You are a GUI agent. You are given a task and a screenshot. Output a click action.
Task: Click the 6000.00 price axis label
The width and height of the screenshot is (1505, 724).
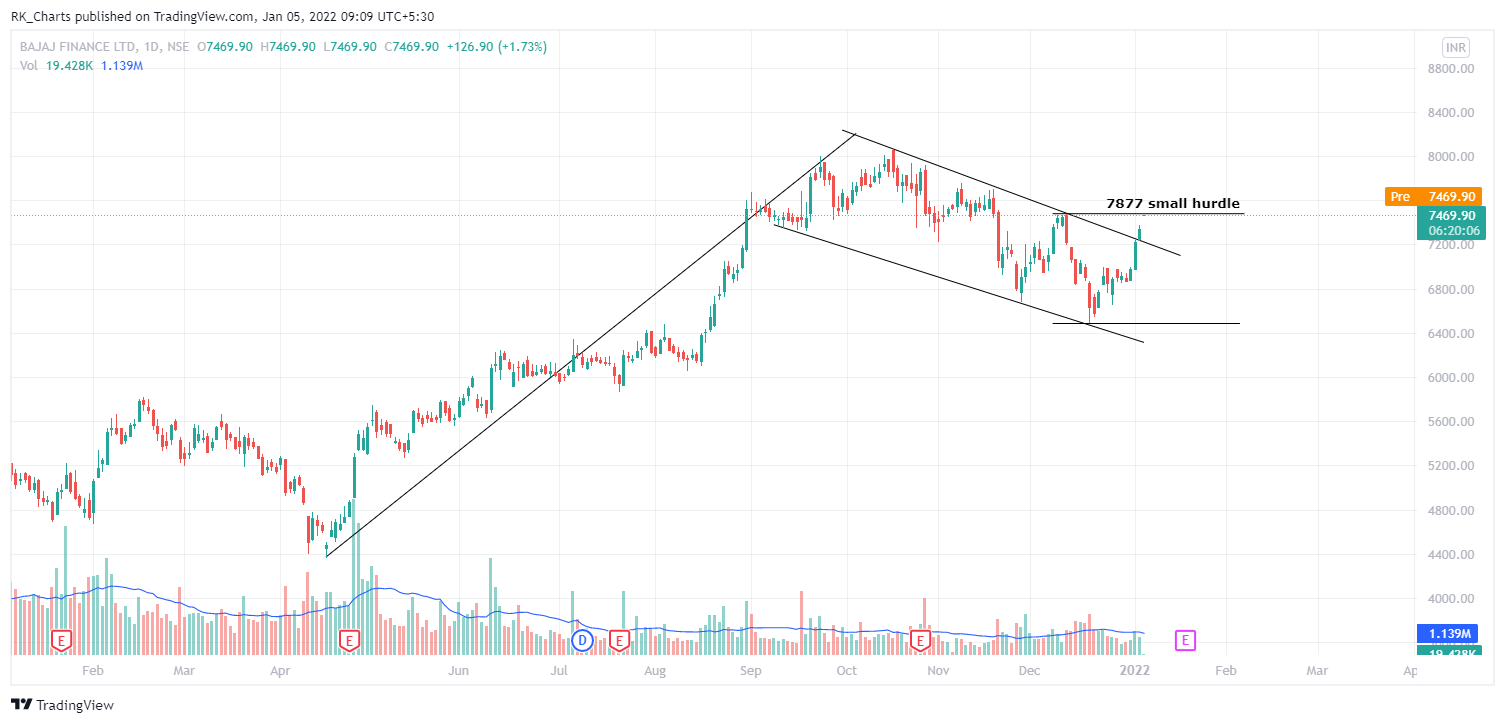coord(1452,378)
